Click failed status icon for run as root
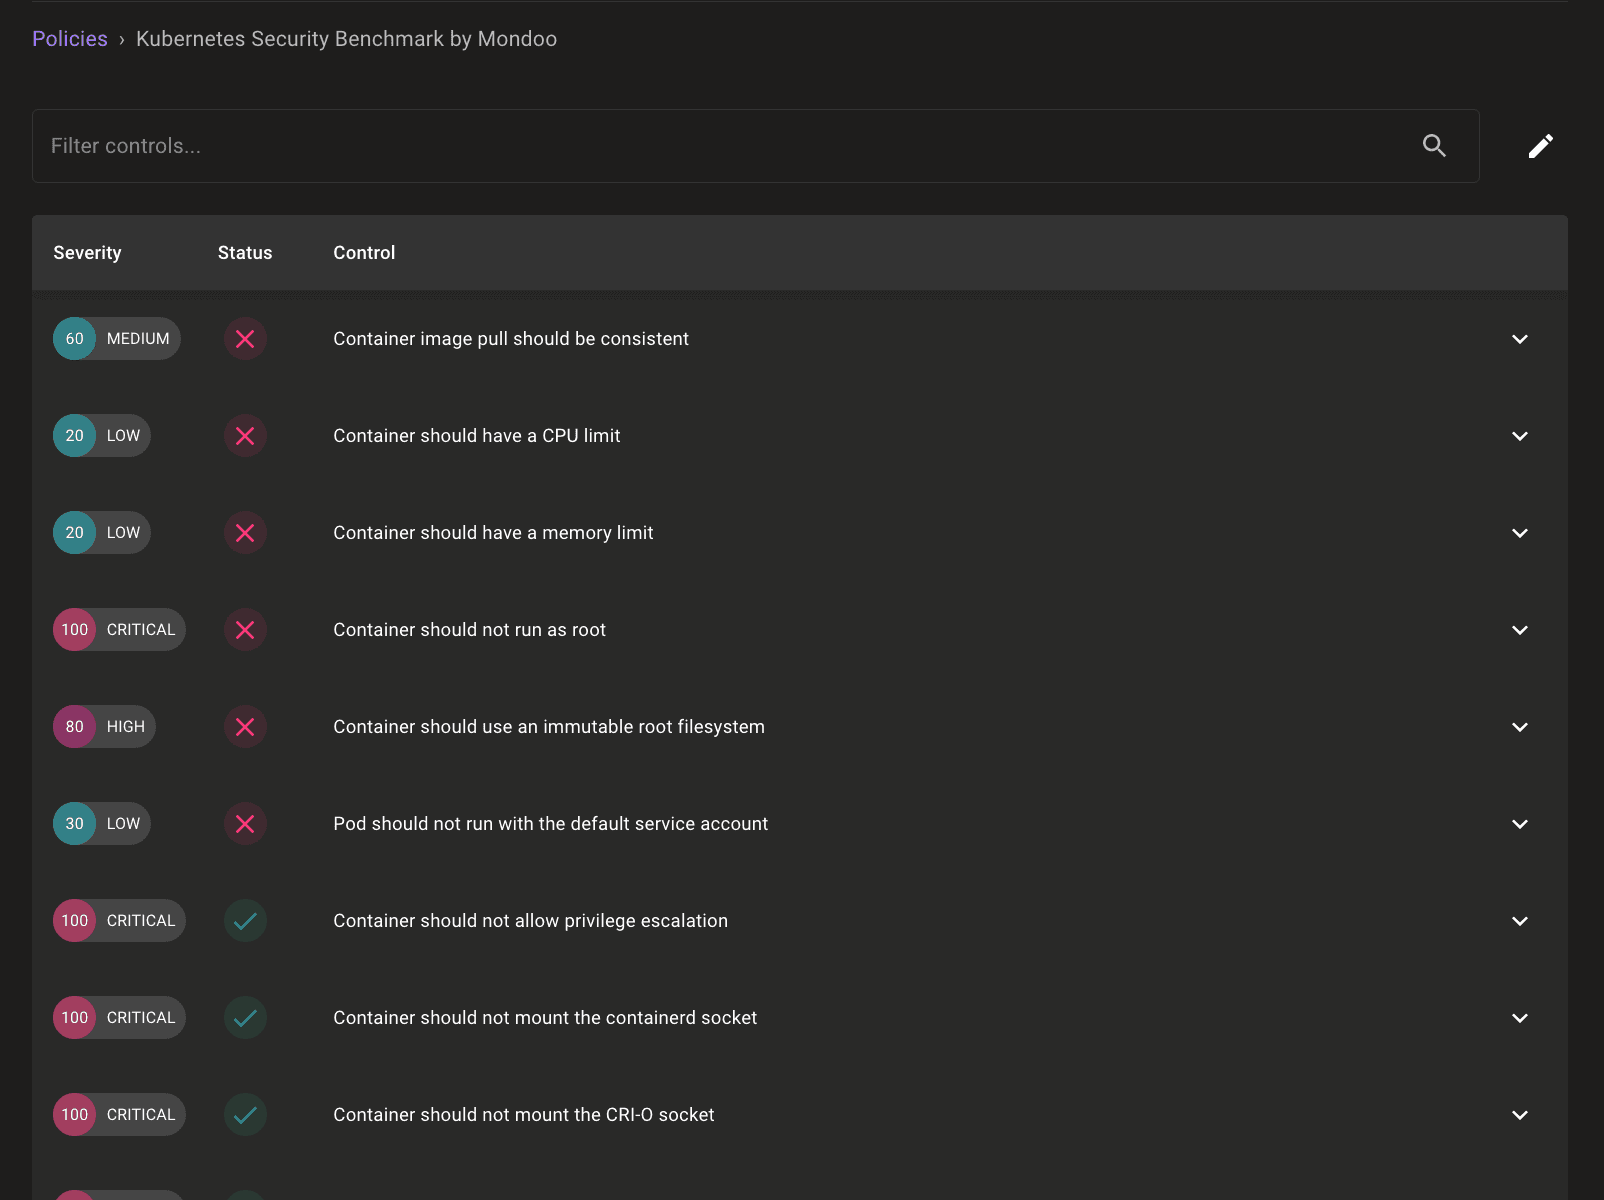Image resolution: width=1604 pixels, height=1200 pixels. tap(245, 630)
